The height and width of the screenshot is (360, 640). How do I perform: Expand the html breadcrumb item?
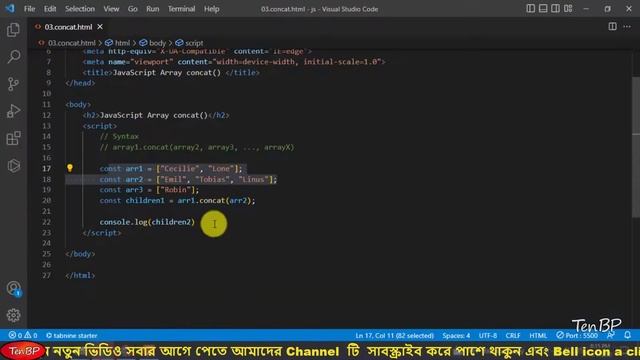(118, 43)
